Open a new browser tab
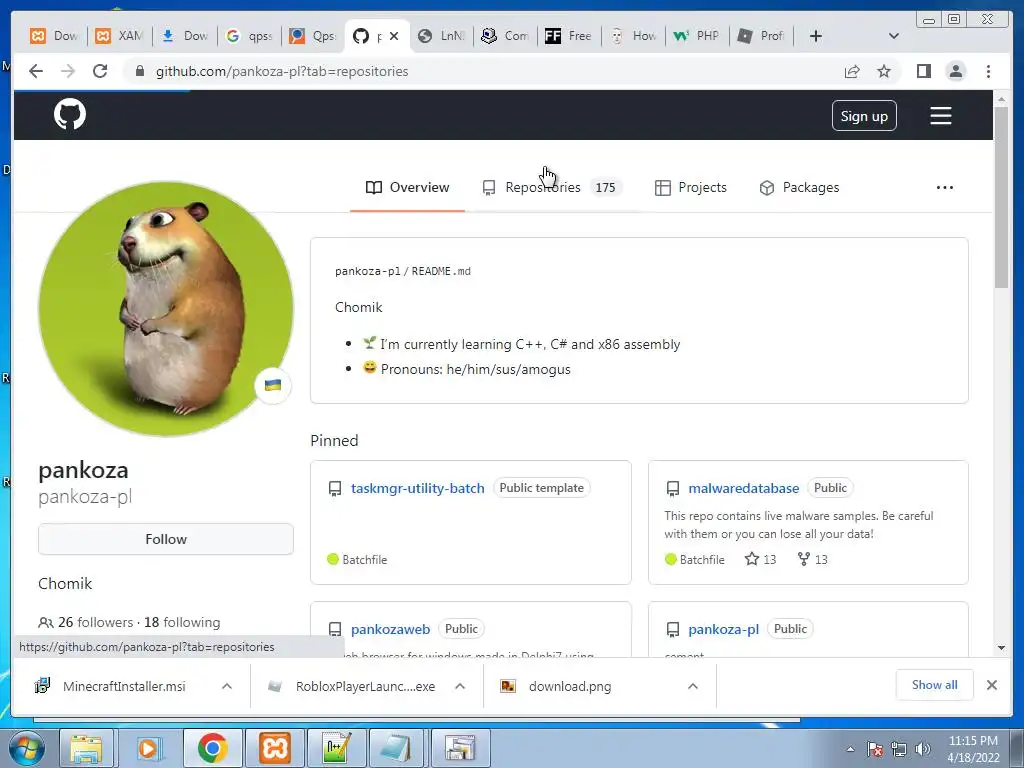This screenshot has height=768, width=1024. (816, 36)
